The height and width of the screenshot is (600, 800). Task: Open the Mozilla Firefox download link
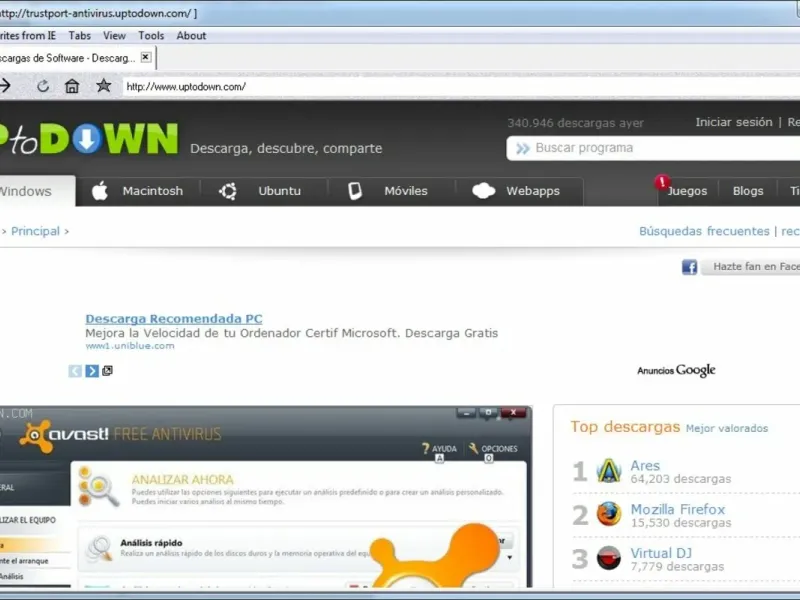pyautogui.click(x=678, y=509)
